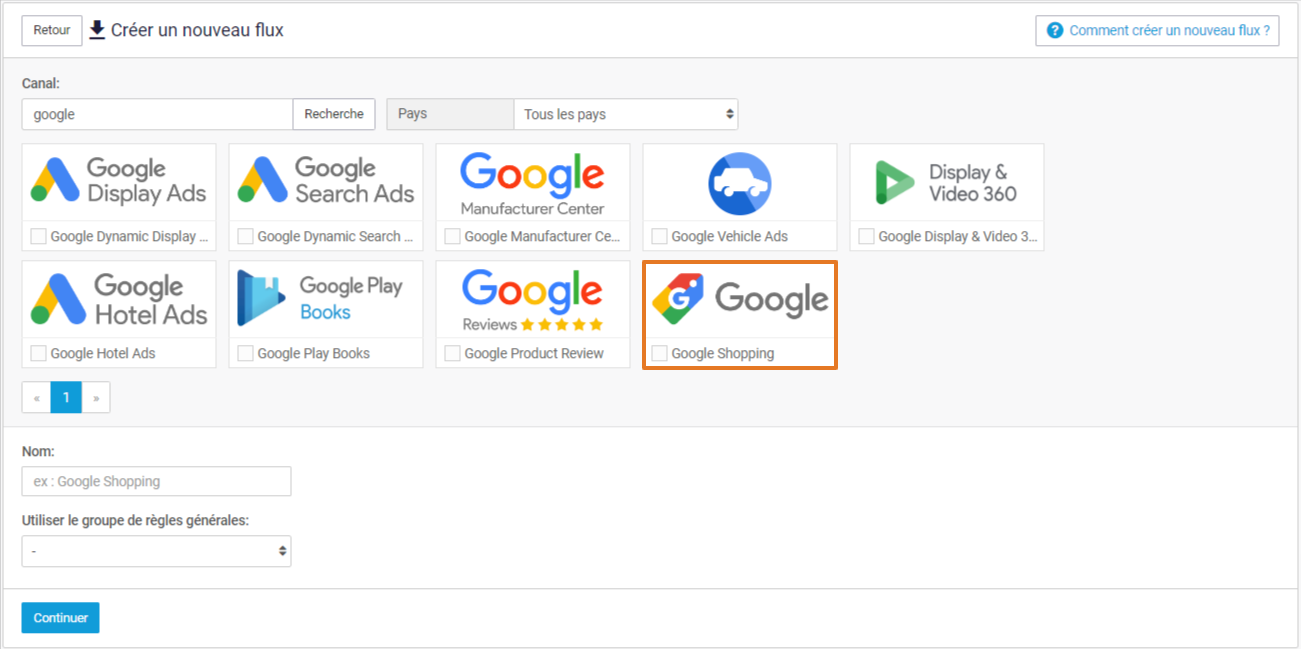
Task: Select the Google Play Books checkbox
Action: click(x=245, y=353)
